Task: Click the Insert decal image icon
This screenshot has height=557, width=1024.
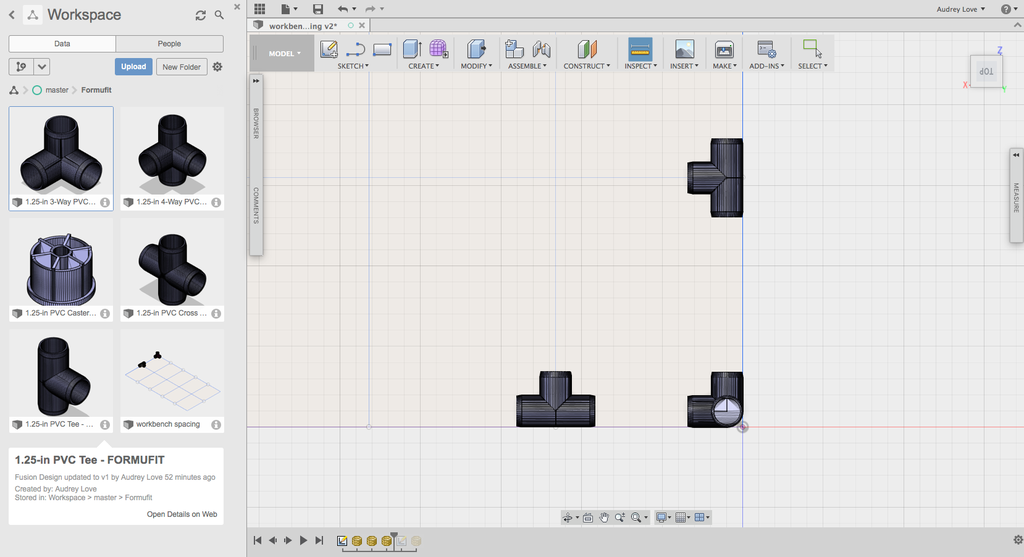Action: tap(684, 49)
